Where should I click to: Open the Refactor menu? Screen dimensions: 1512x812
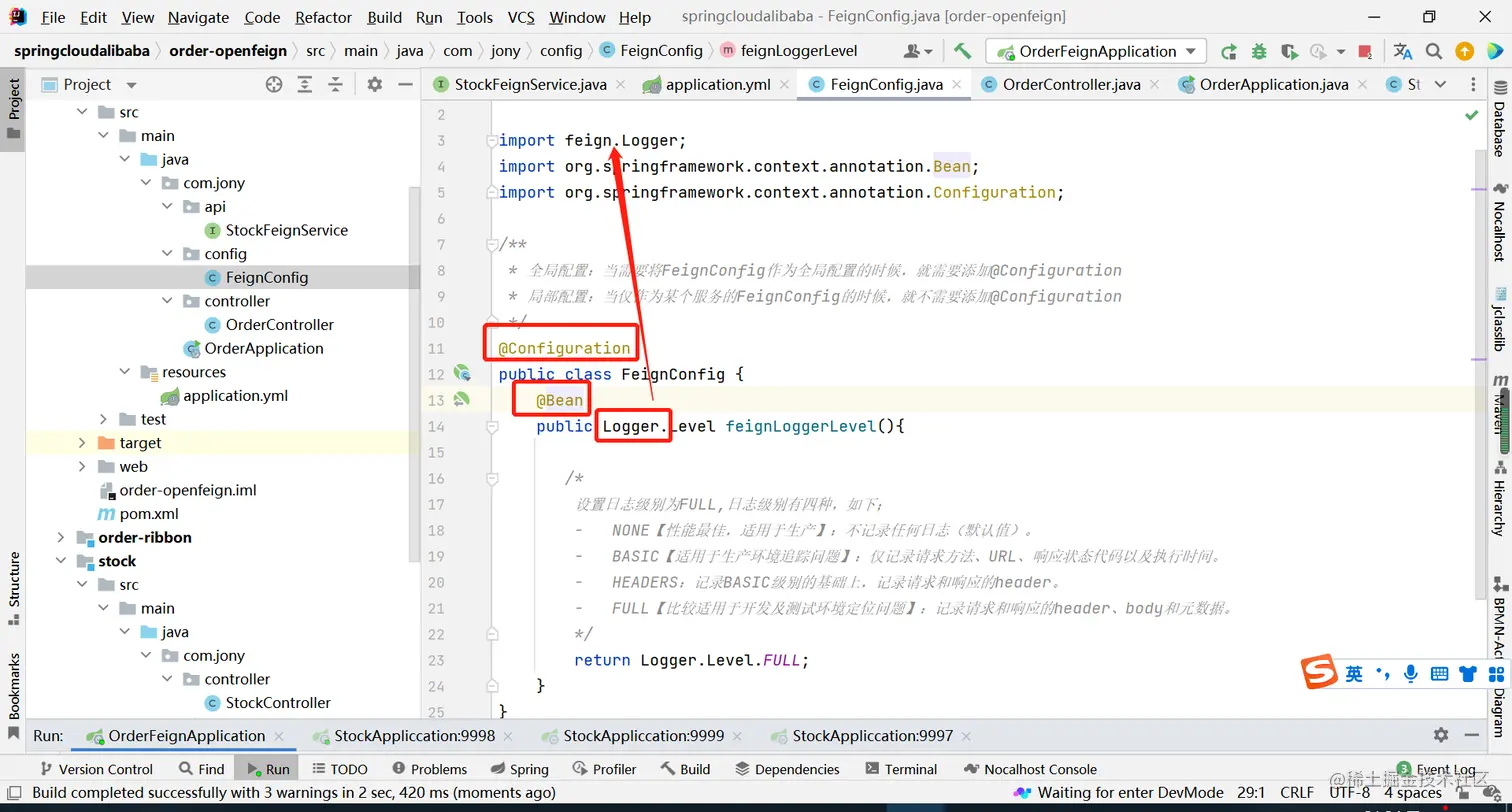click(324, 17)
